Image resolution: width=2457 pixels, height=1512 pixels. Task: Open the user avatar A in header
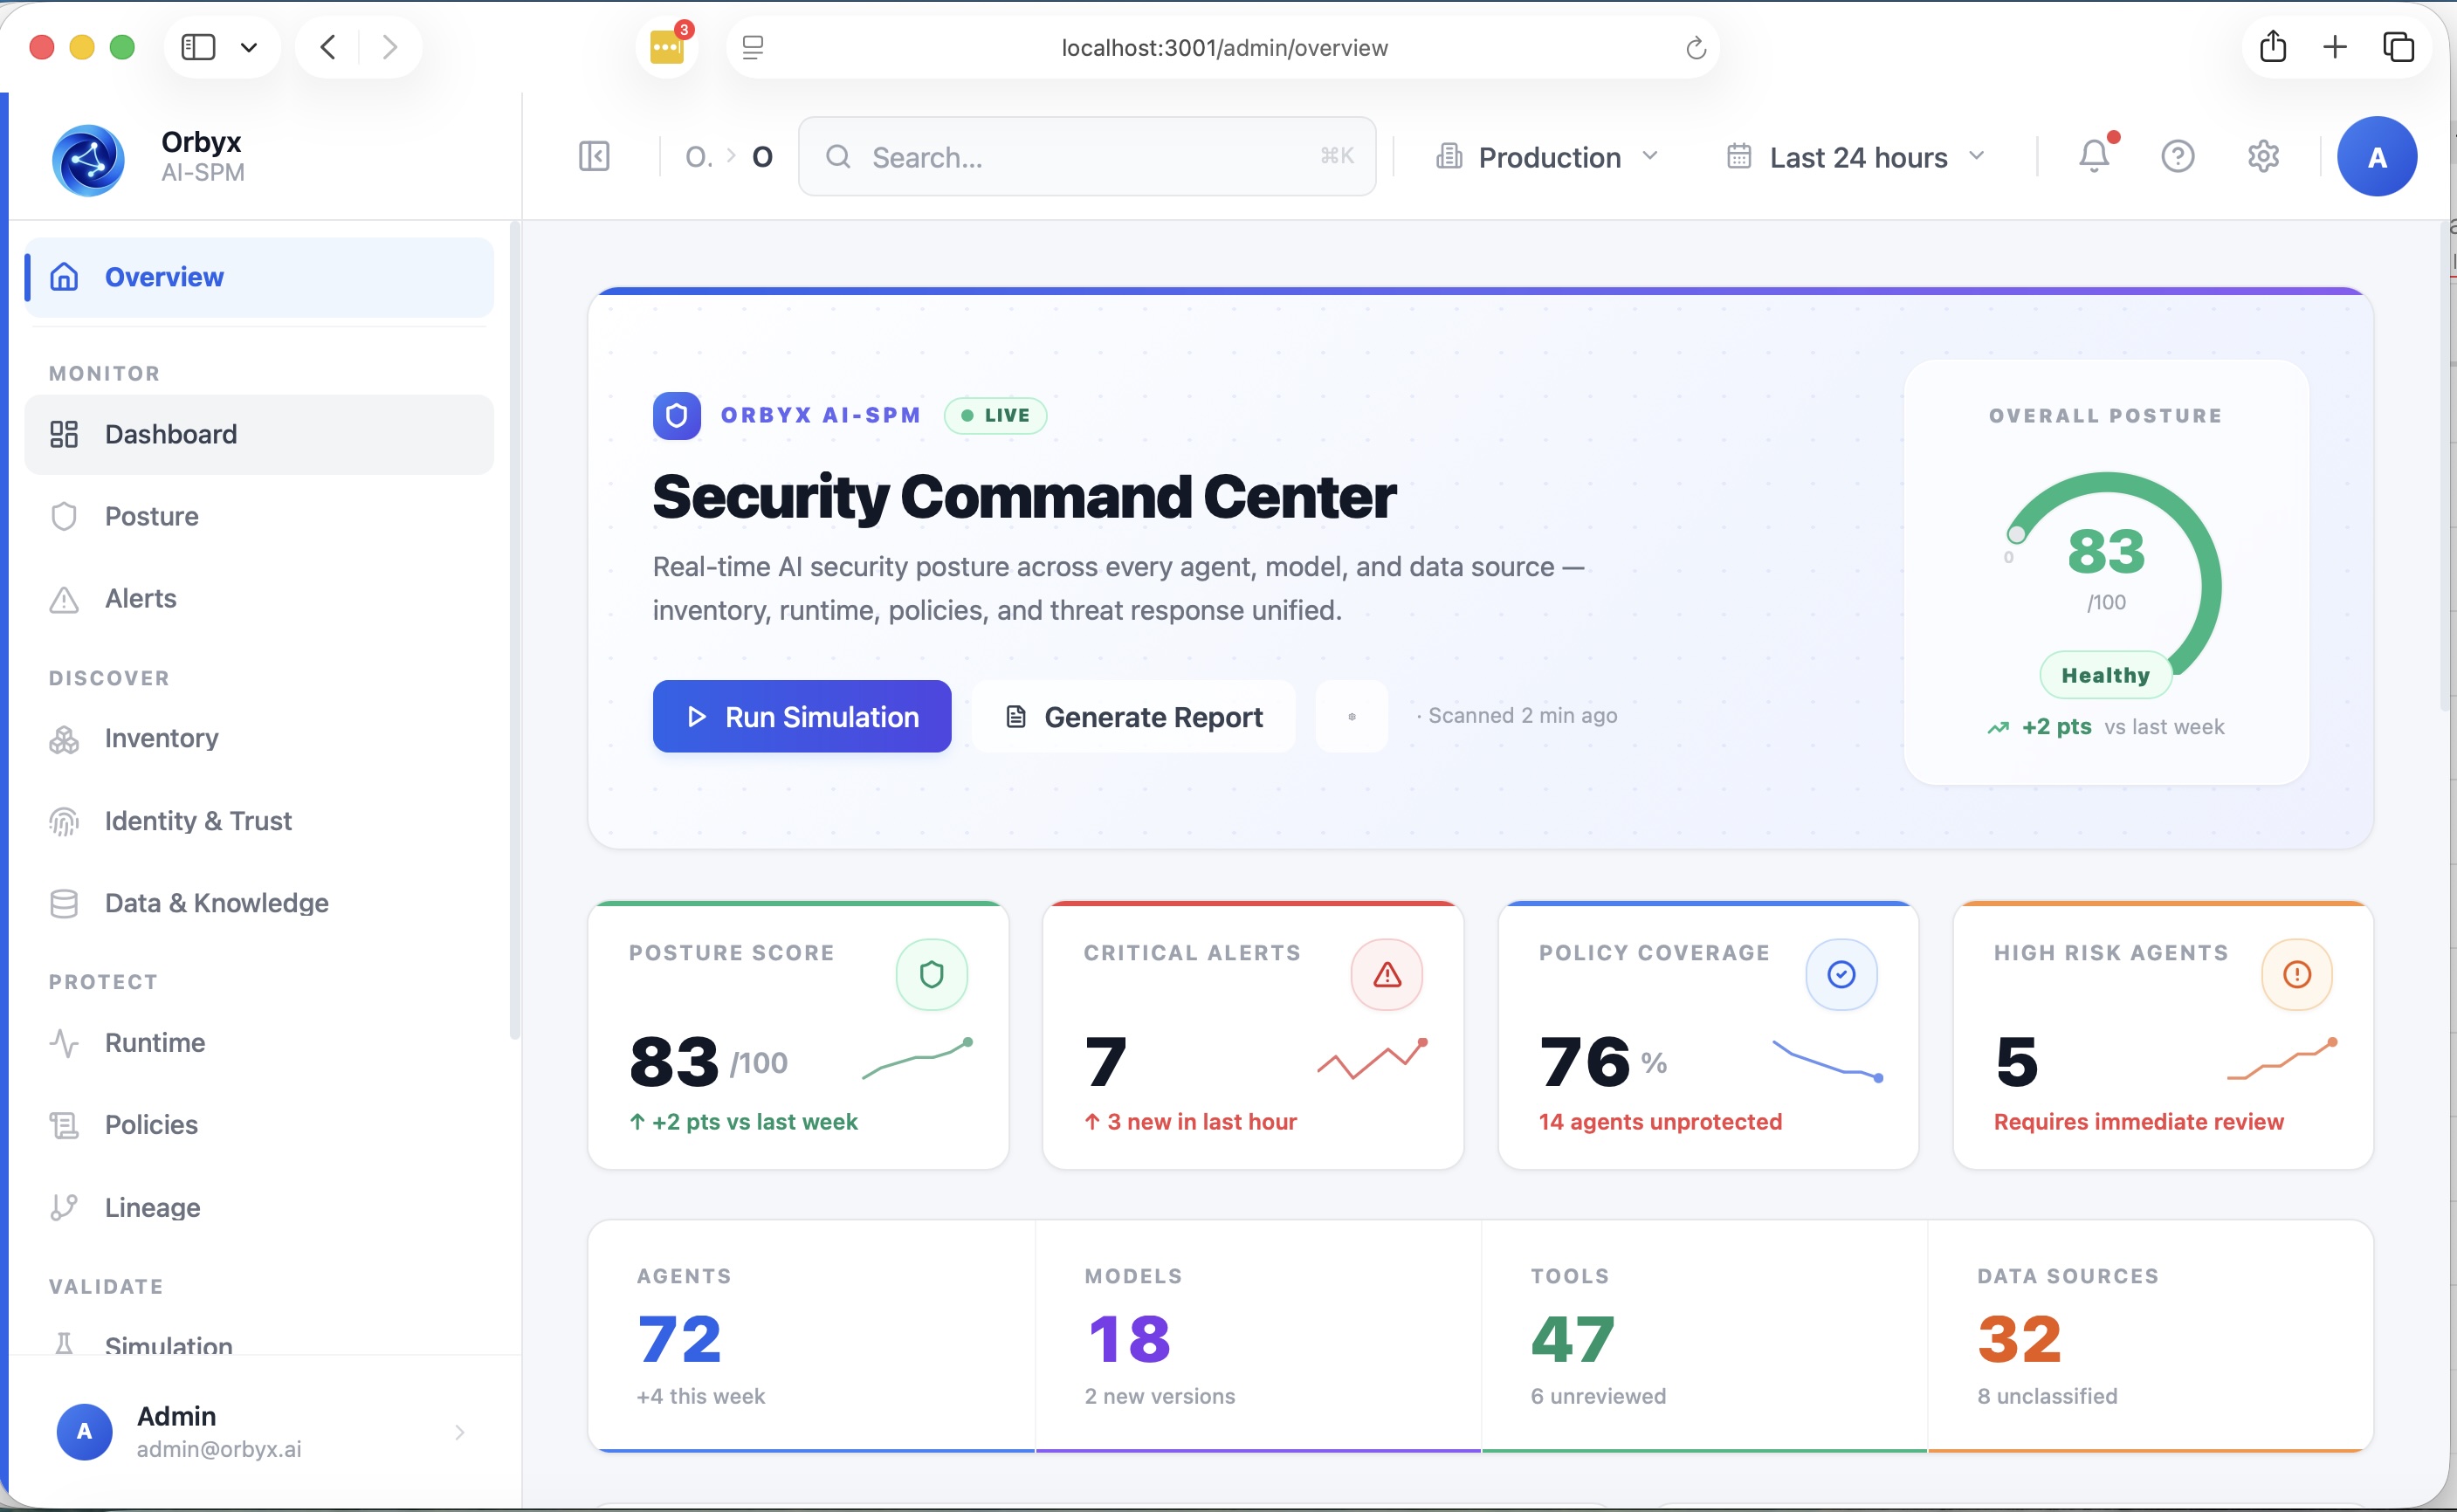coord(2377,156)
